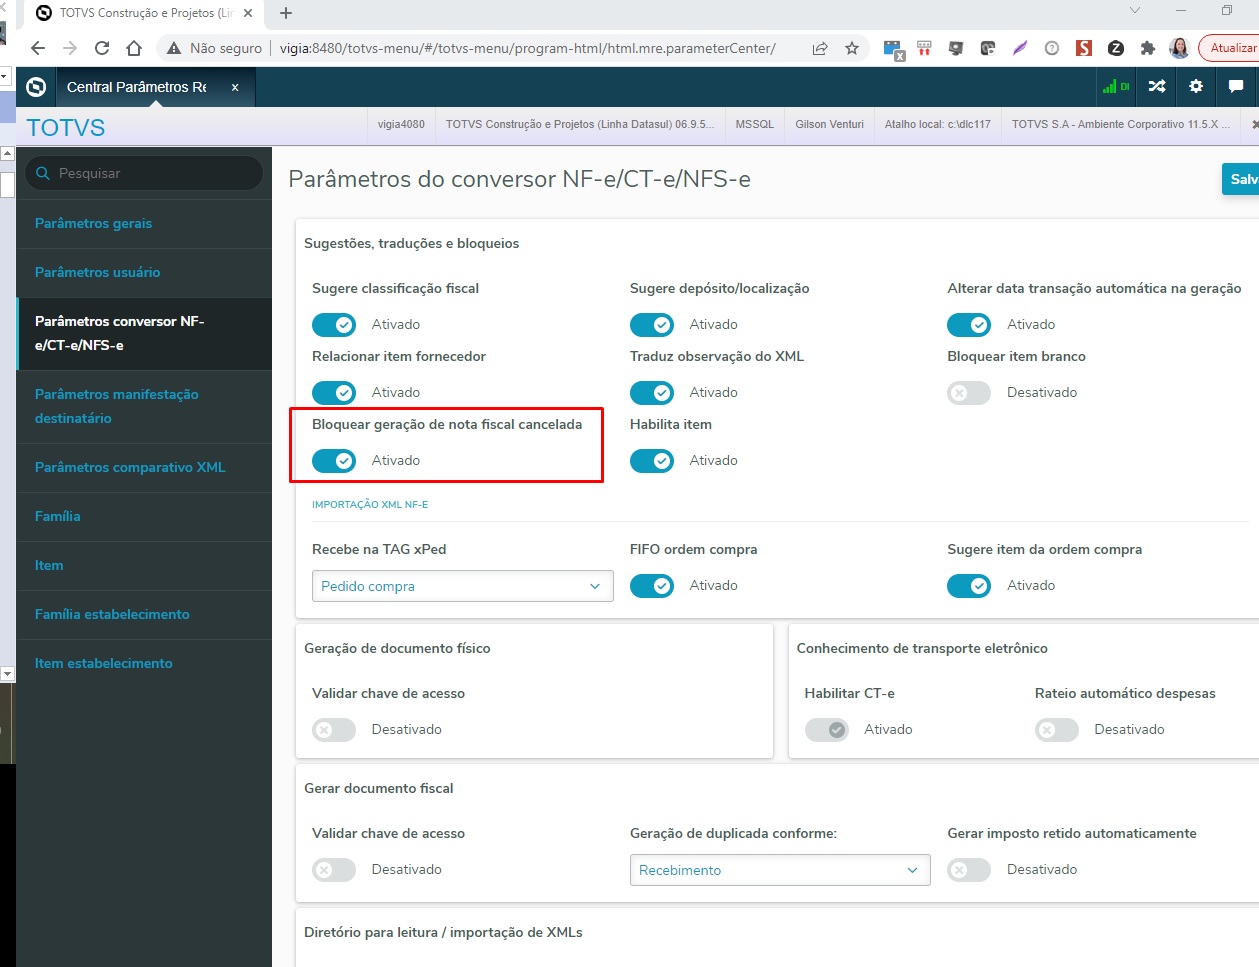Toggle the Habilitar CT-e switch
This screenshot has width=1259, height=967.
[827, 730]
